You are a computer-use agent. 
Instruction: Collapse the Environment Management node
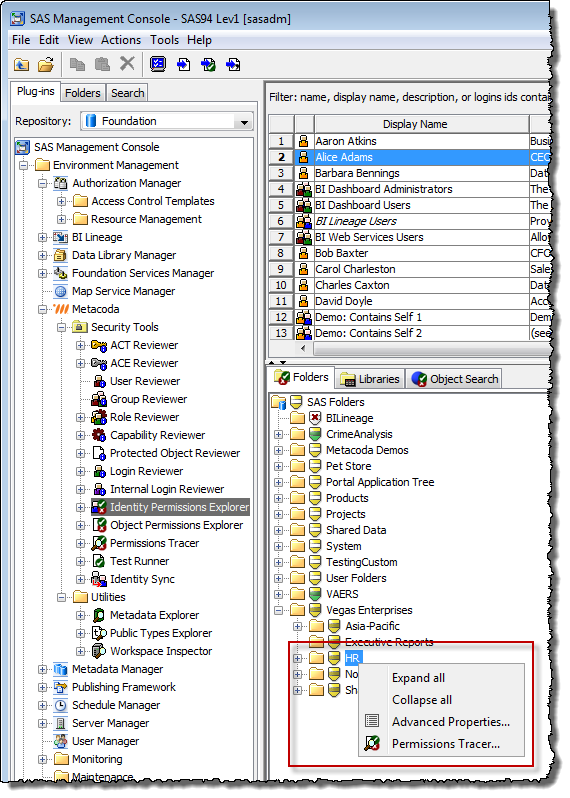[x=23, y=165]
